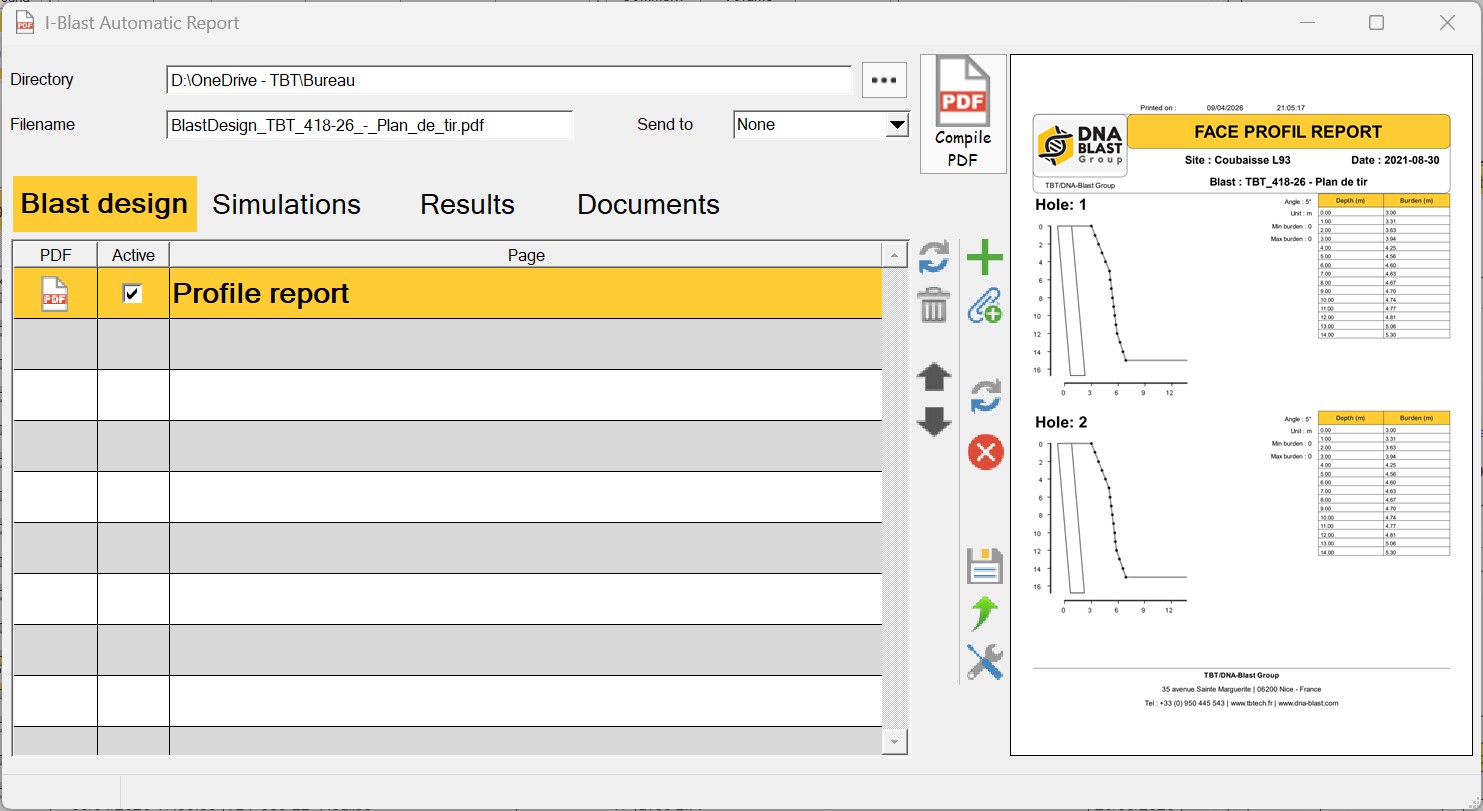Open settings with the wrench tool icon
Screen dimensions: 1483x811
point(984,662)
